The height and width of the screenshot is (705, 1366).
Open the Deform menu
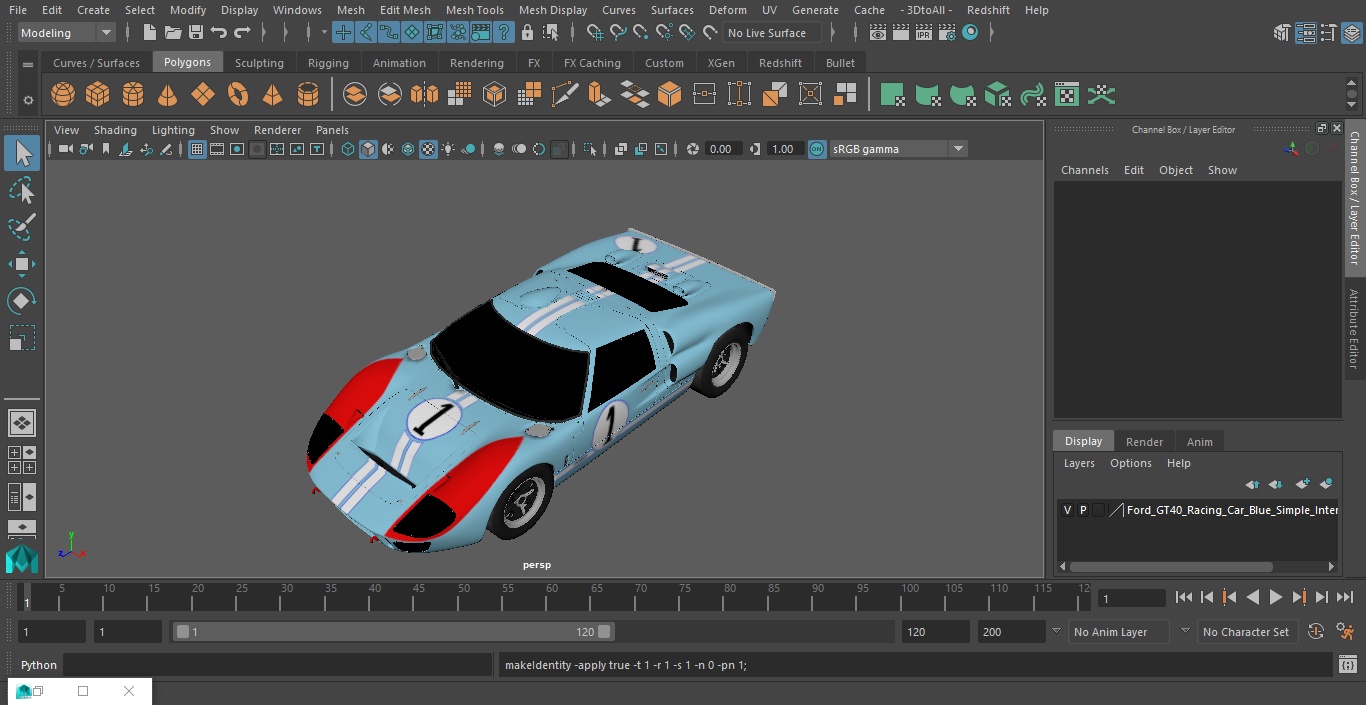tap(727, 10)
